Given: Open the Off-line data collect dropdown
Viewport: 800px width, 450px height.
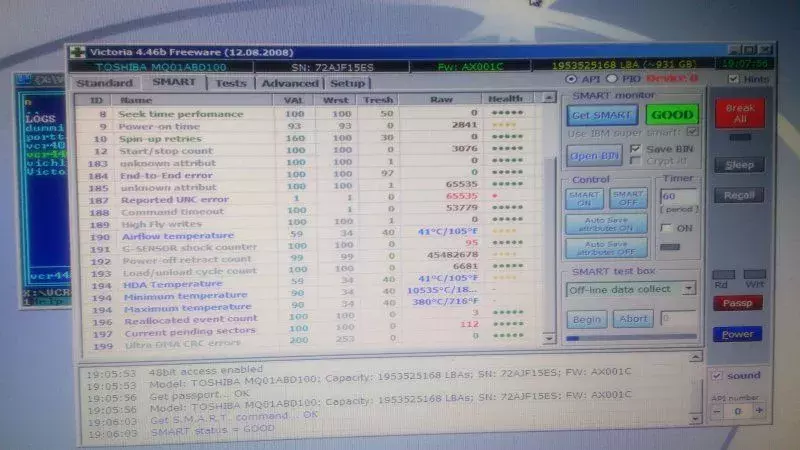Looking at the screenshot, I should (x=689, y=289).
